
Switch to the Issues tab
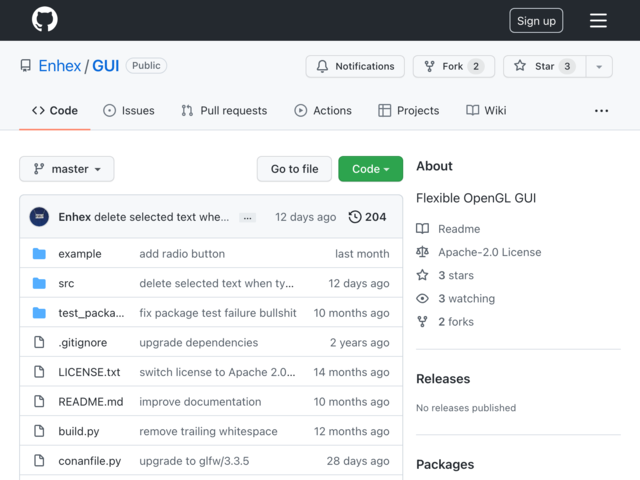tap(129, 111)
